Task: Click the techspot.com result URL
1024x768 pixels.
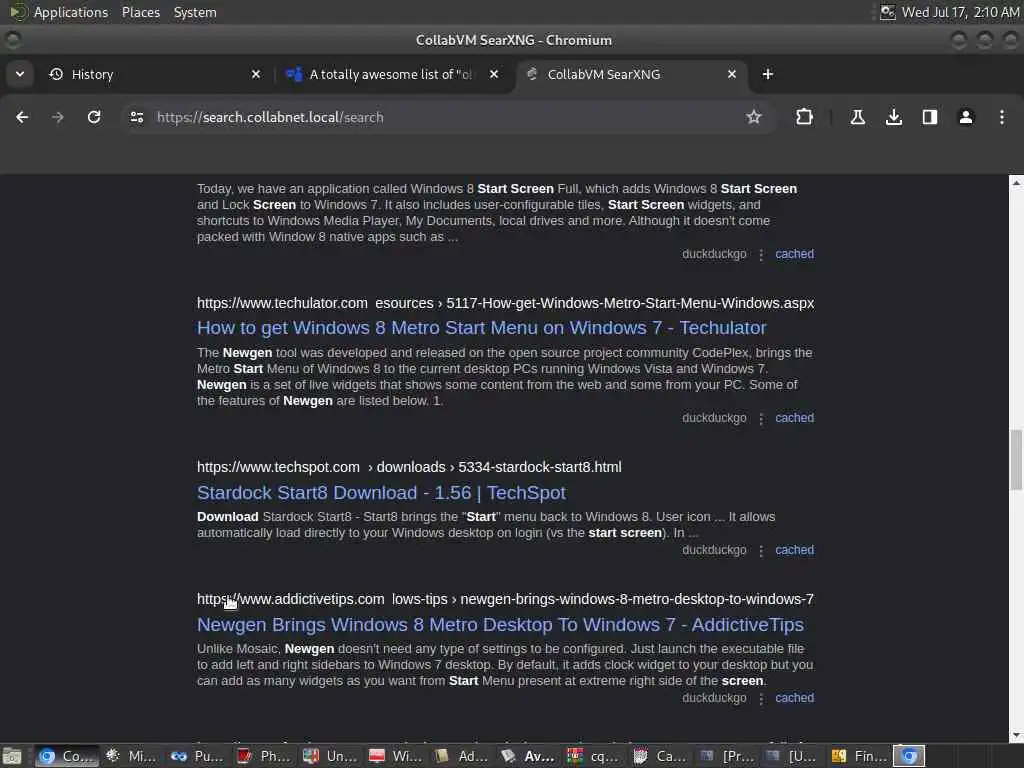Action: 409,468
